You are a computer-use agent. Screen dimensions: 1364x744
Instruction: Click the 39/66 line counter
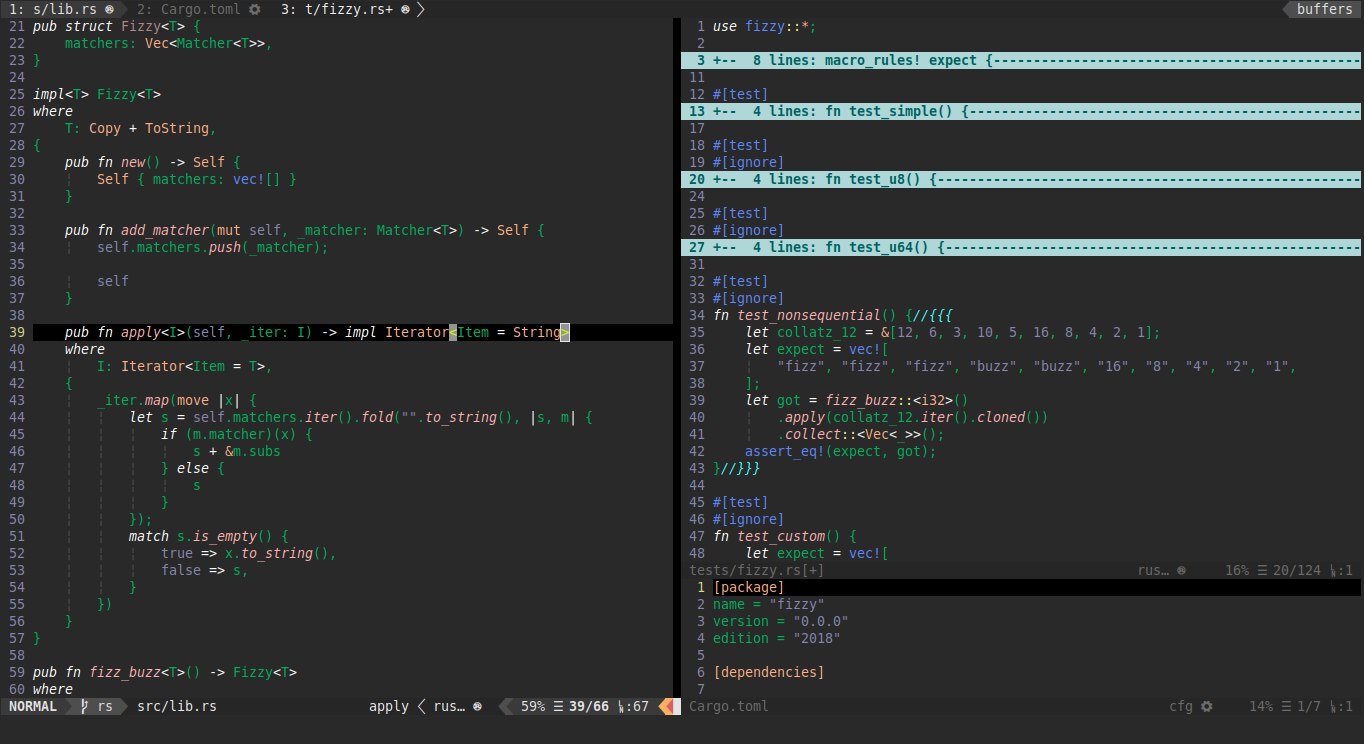coord(588,706)
